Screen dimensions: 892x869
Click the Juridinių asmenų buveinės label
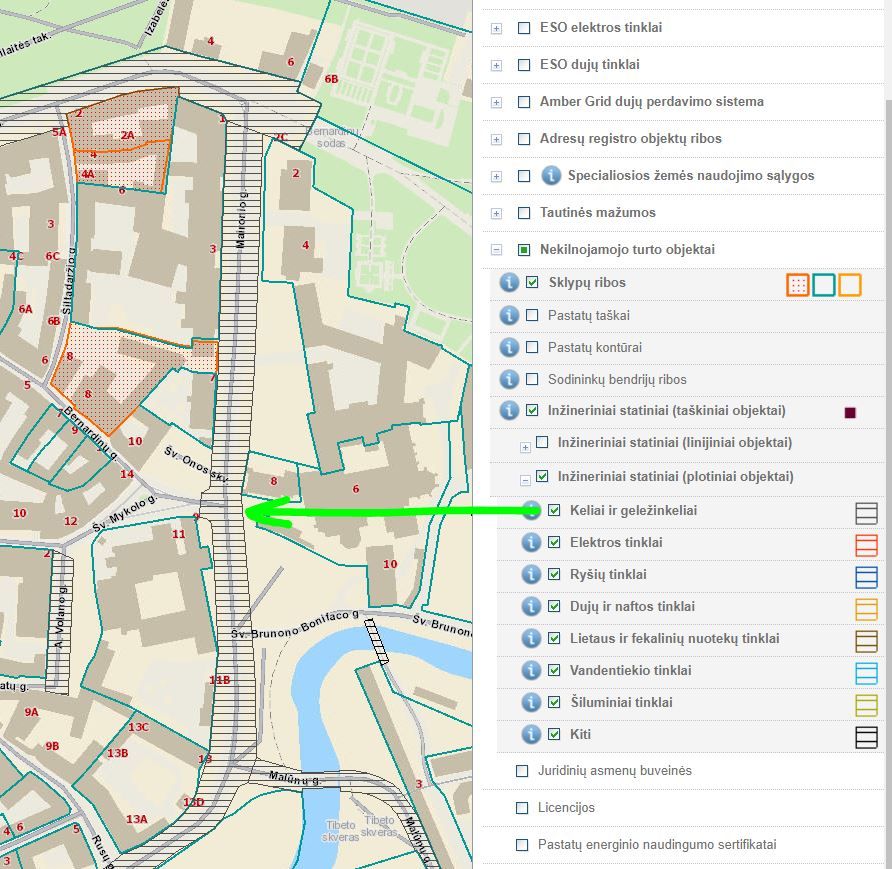(614, 771)
